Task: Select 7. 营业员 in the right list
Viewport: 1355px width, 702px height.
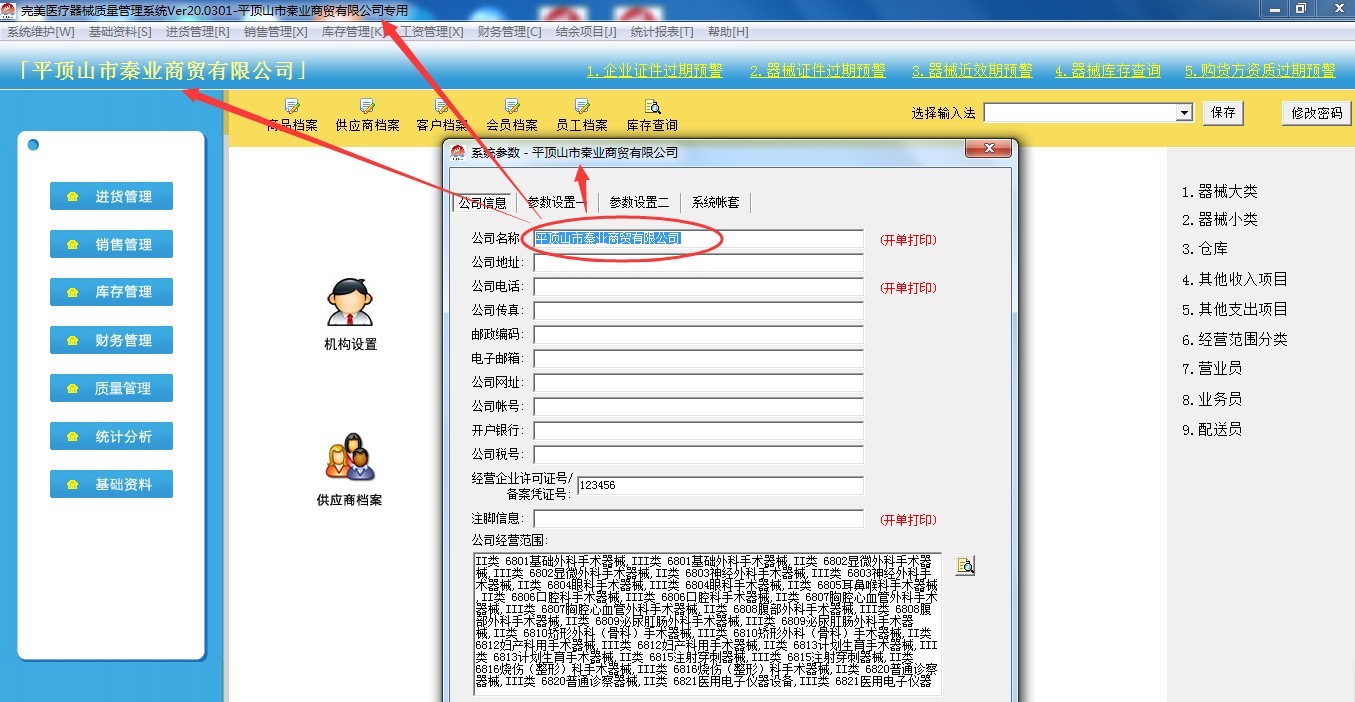Action: 1212,369
